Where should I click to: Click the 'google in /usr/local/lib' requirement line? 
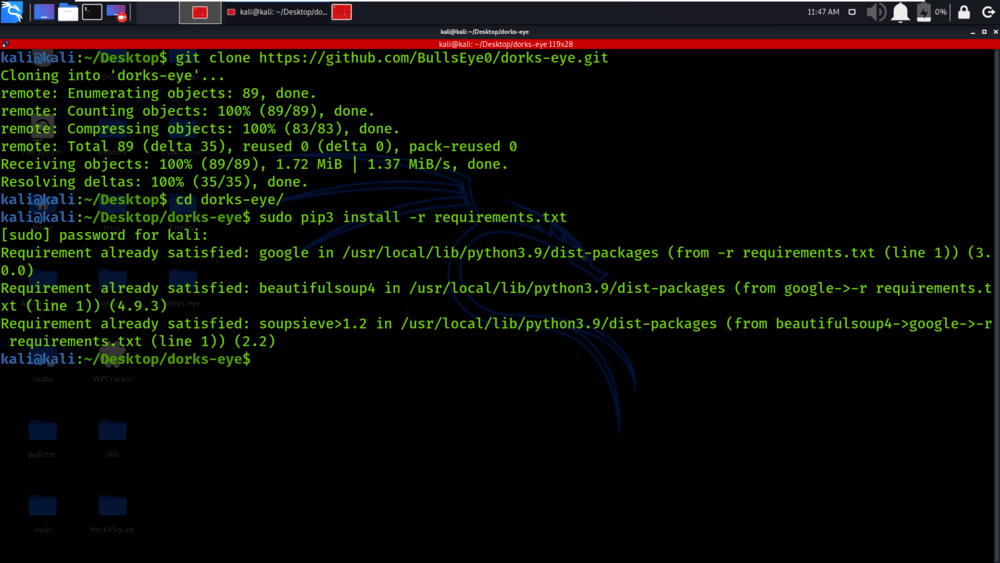tap(496, 261)
